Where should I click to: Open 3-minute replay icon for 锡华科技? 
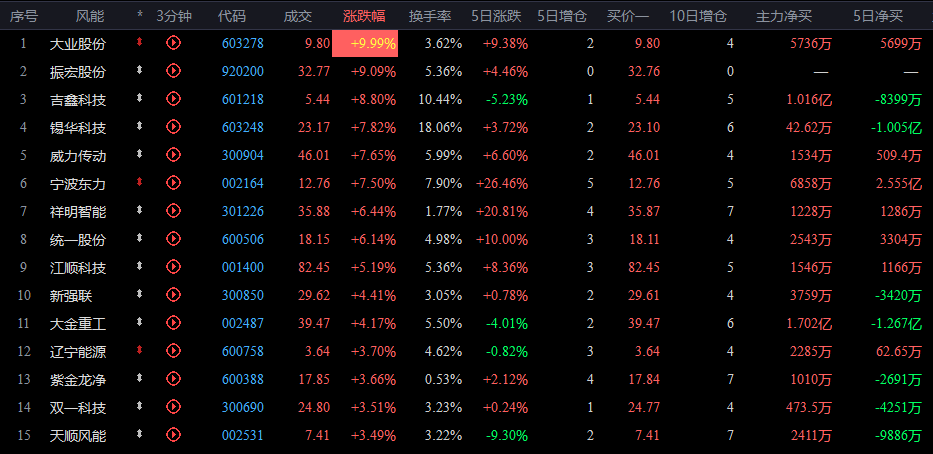click(x=173, y=127)
